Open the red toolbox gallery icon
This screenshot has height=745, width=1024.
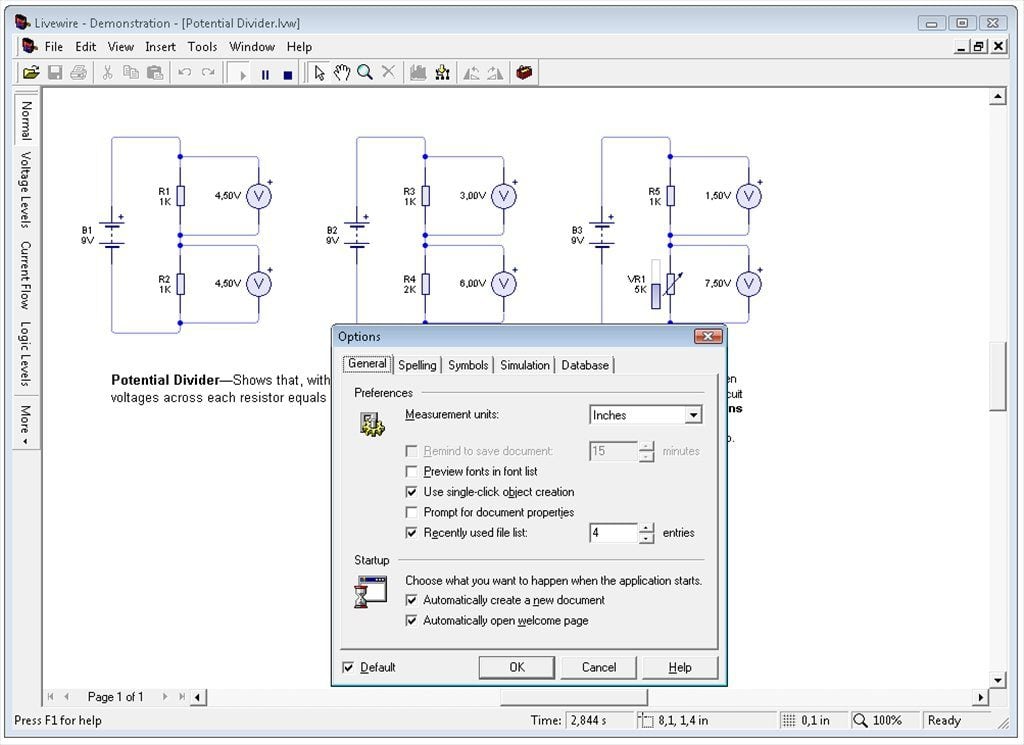(x=524, y=73)
